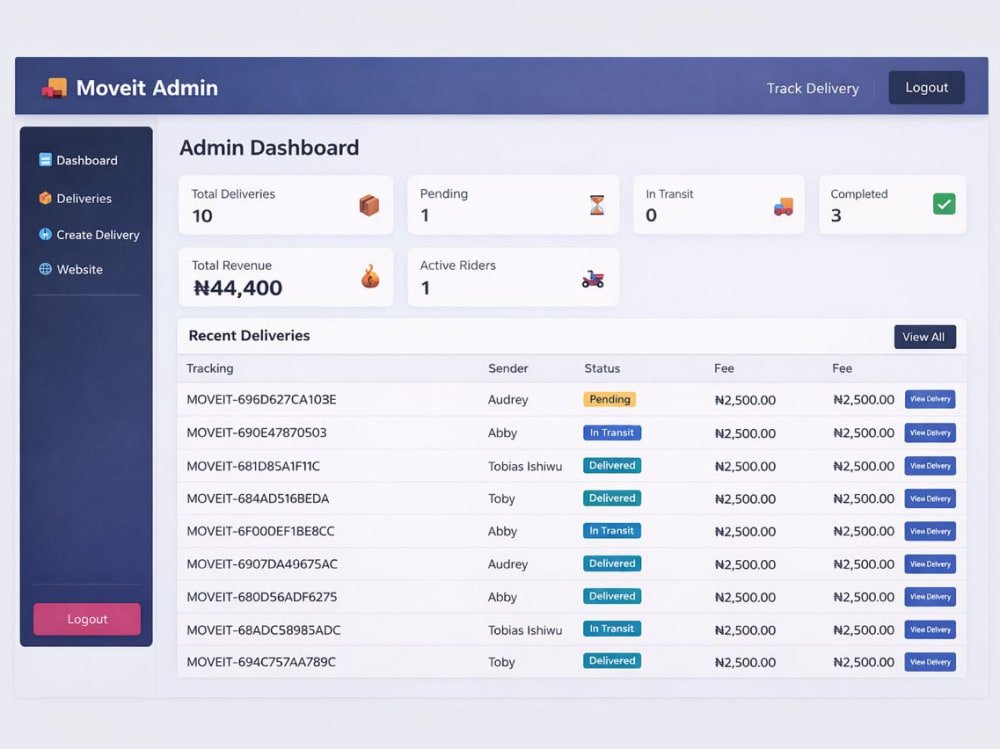Screen dimensions: 1000x749
Task: Click Delivered badge for MOVEIT-6907DA49675AC
Action: point(612,563)
